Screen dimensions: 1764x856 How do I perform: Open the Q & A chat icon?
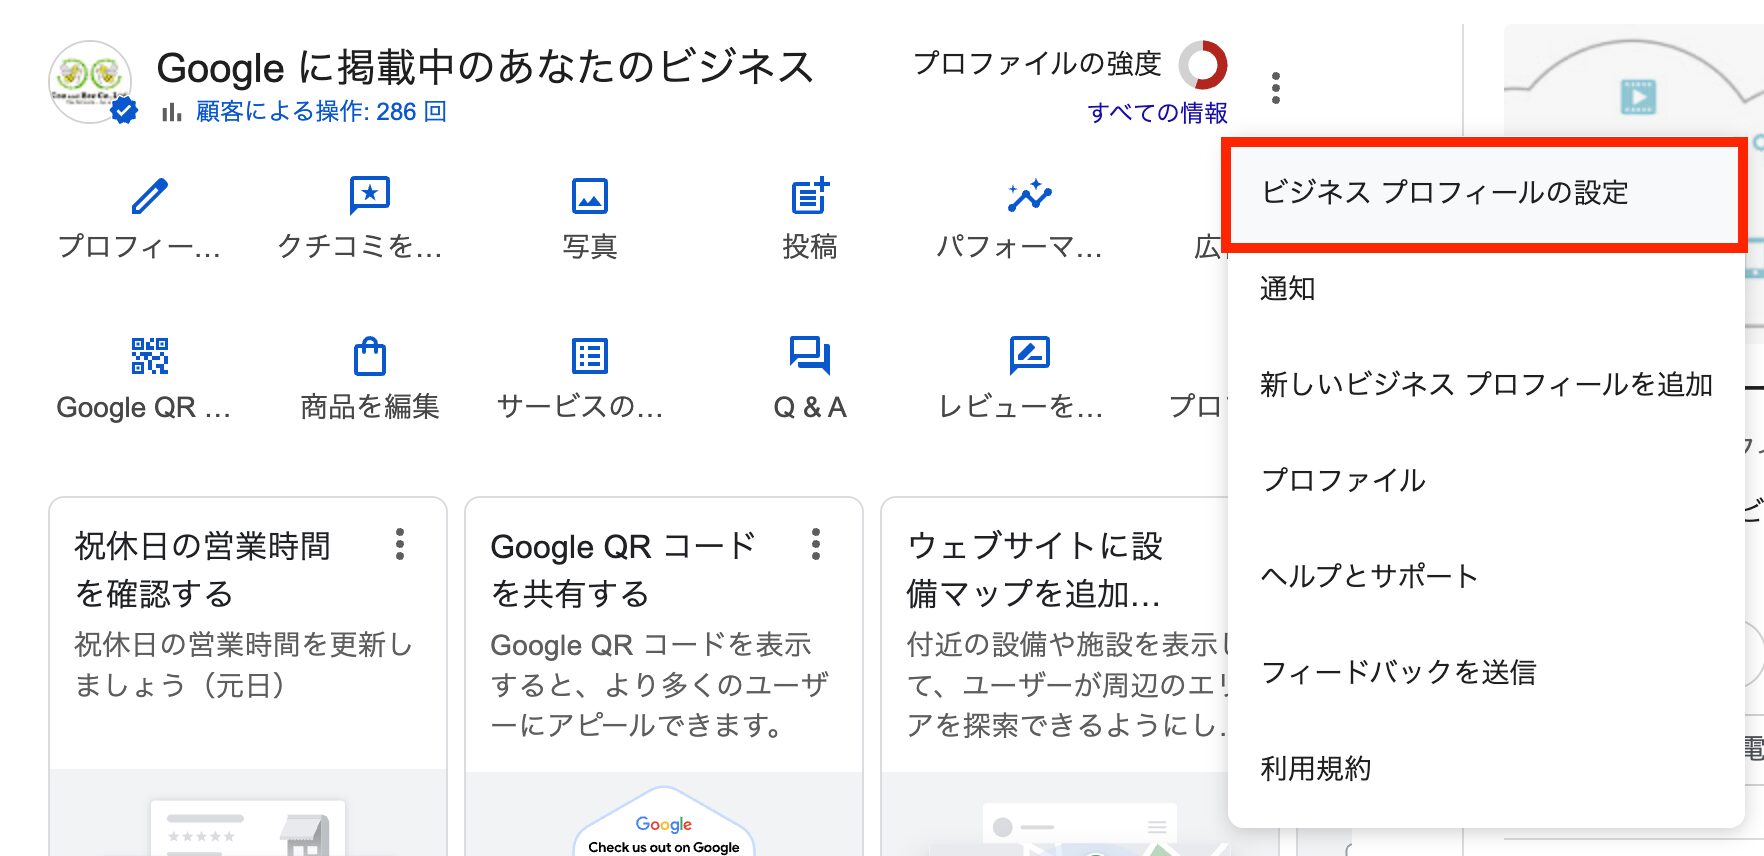tap(809, 356)
